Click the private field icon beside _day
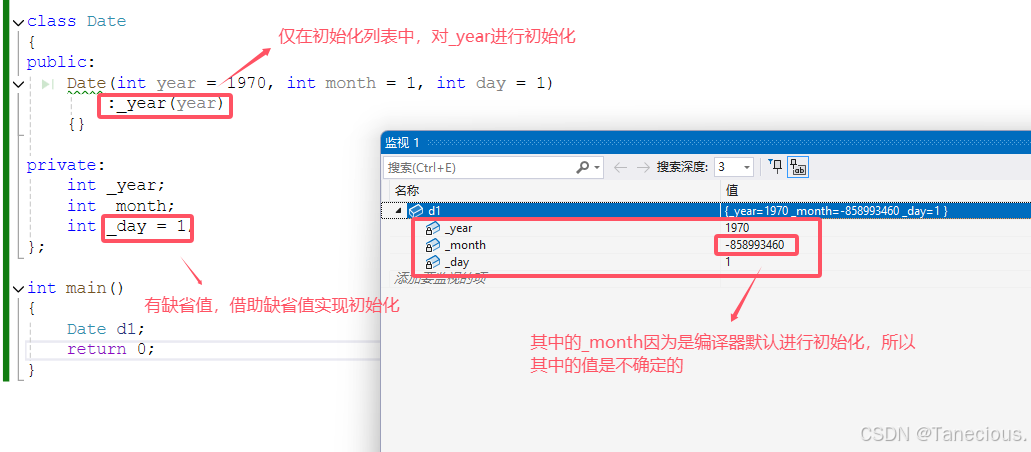 click(432, 263)
